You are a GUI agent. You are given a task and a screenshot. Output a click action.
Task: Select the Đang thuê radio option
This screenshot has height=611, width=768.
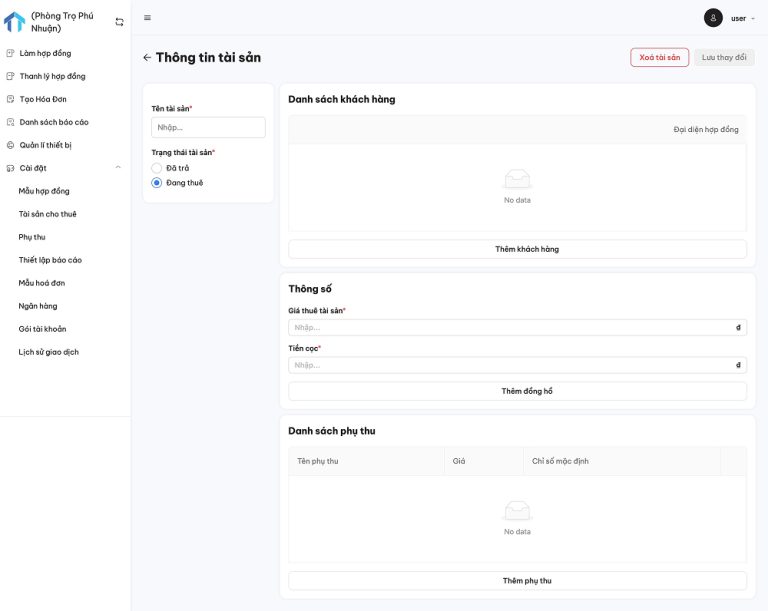(157, 183)
